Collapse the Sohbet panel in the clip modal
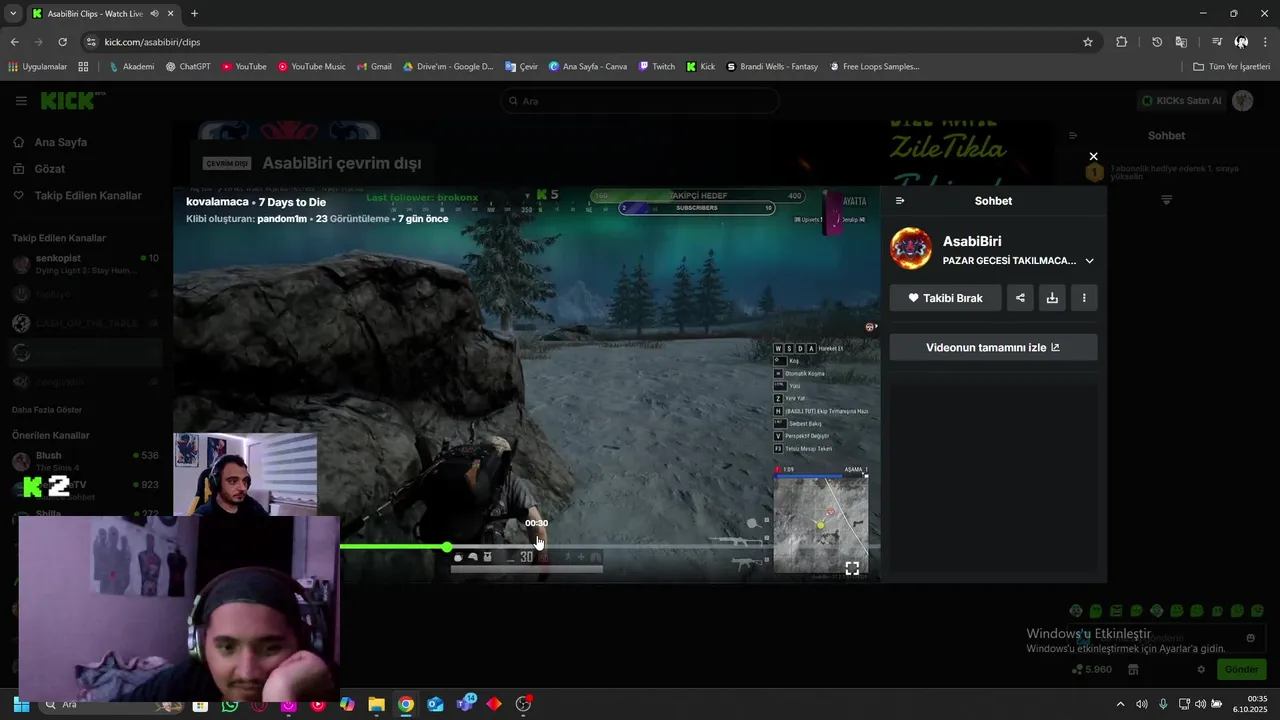 pos(900,201)
